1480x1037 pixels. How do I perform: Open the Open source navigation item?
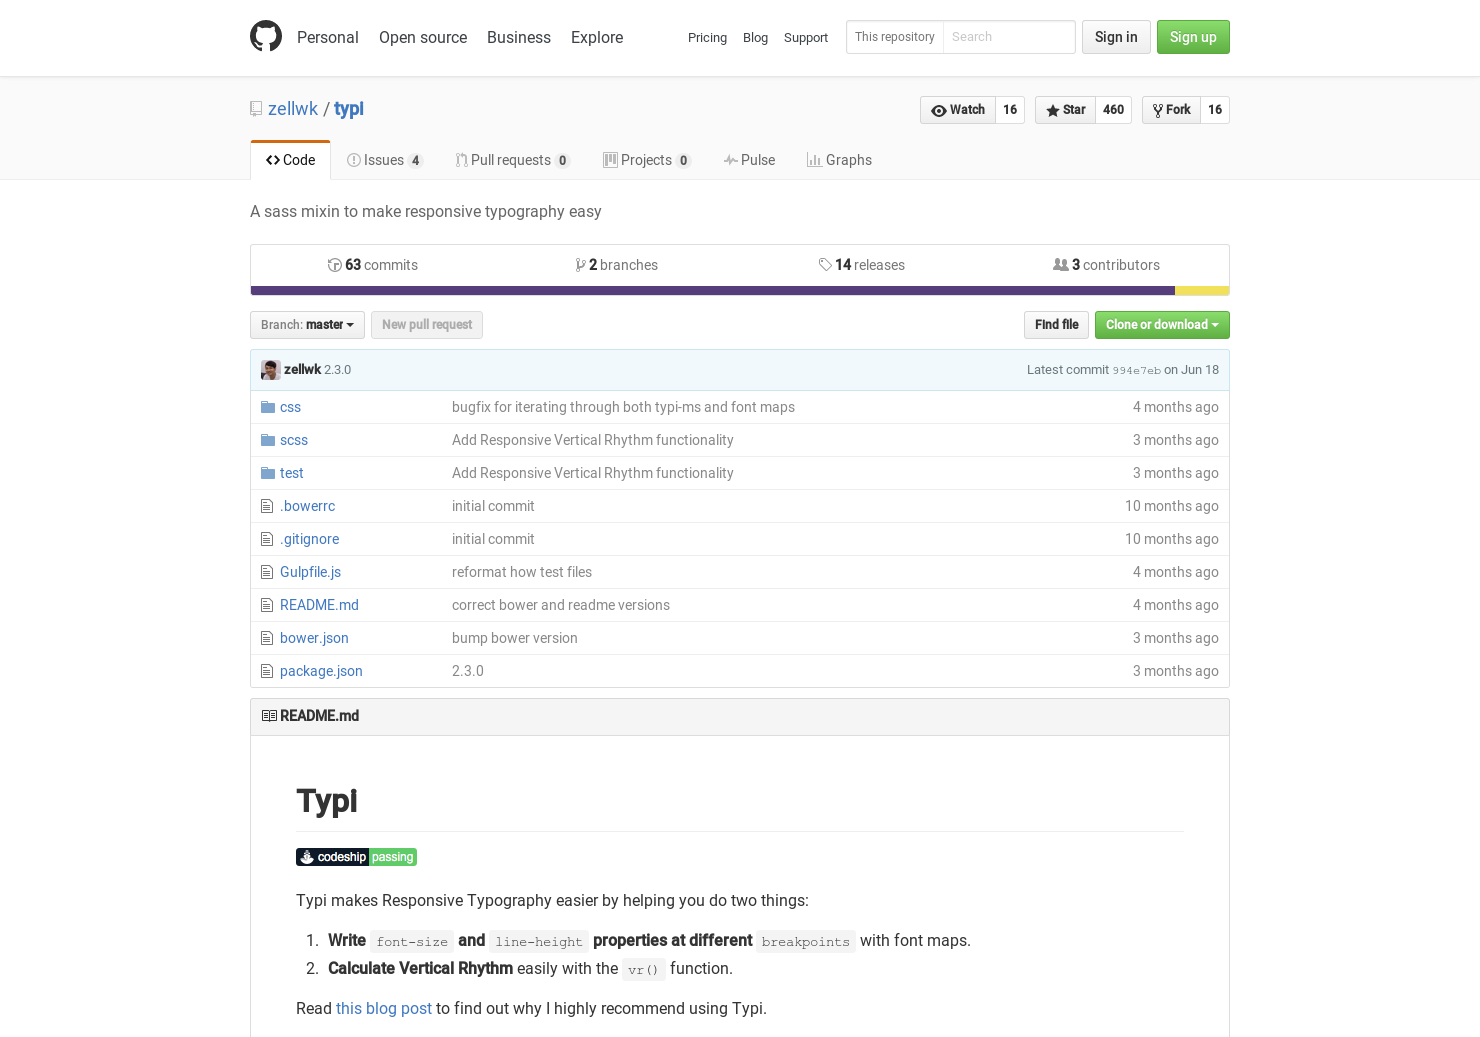pos(423,37)
